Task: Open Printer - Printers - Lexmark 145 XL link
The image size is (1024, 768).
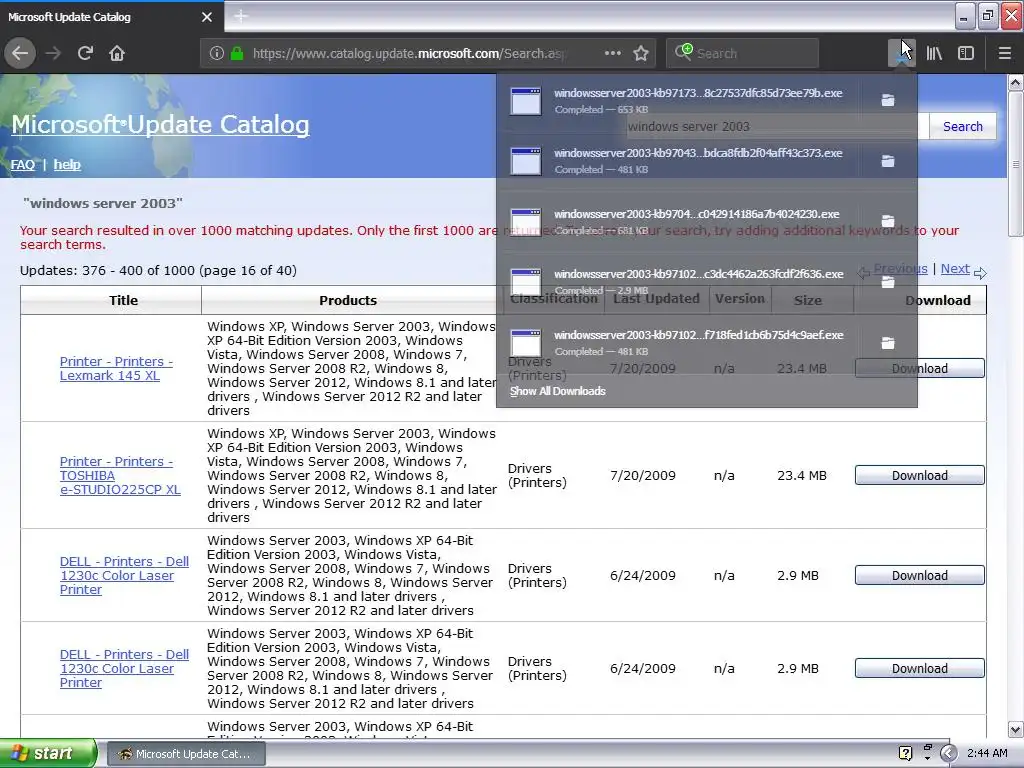Action: (x=116, y=368)
